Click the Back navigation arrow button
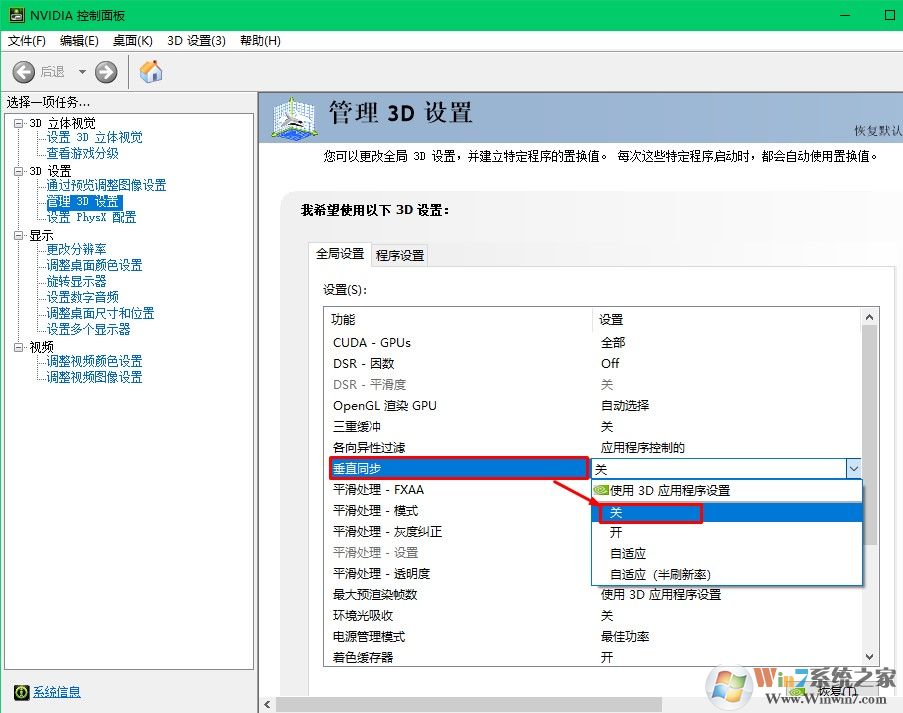 coord(24,72)
